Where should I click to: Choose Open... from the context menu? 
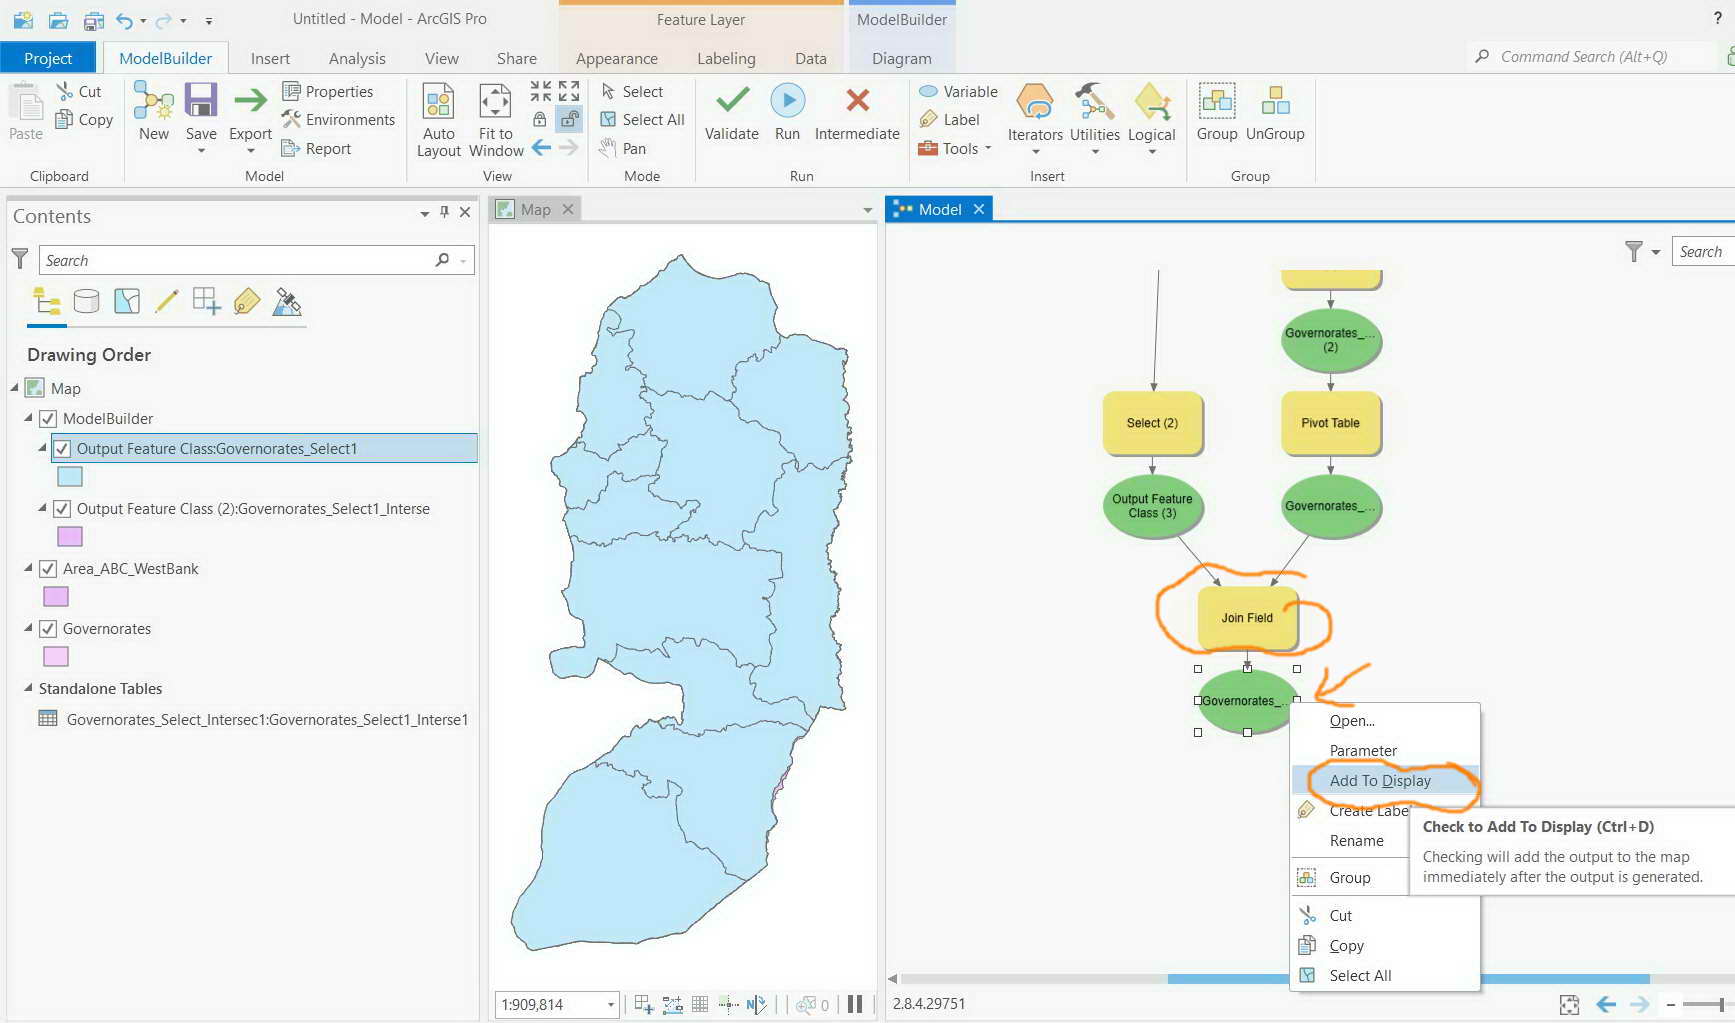pos(1384,721)
